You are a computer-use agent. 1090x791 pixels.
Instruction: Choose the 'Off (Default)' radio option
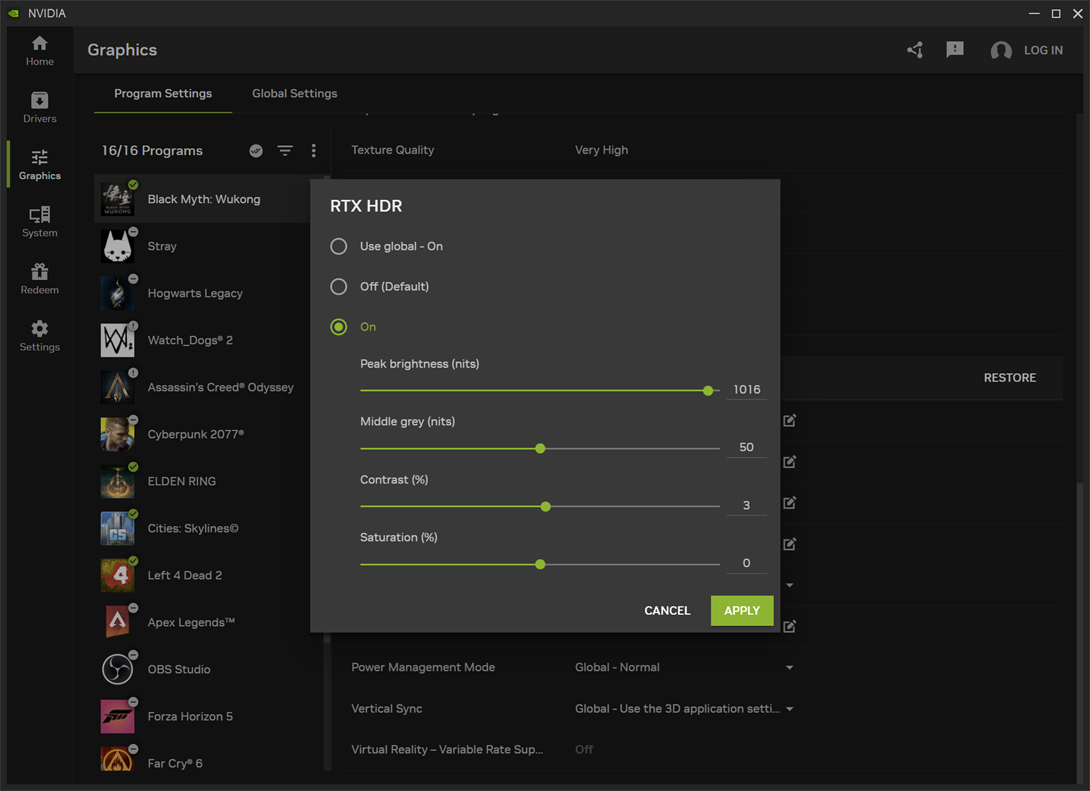(339, 287)
